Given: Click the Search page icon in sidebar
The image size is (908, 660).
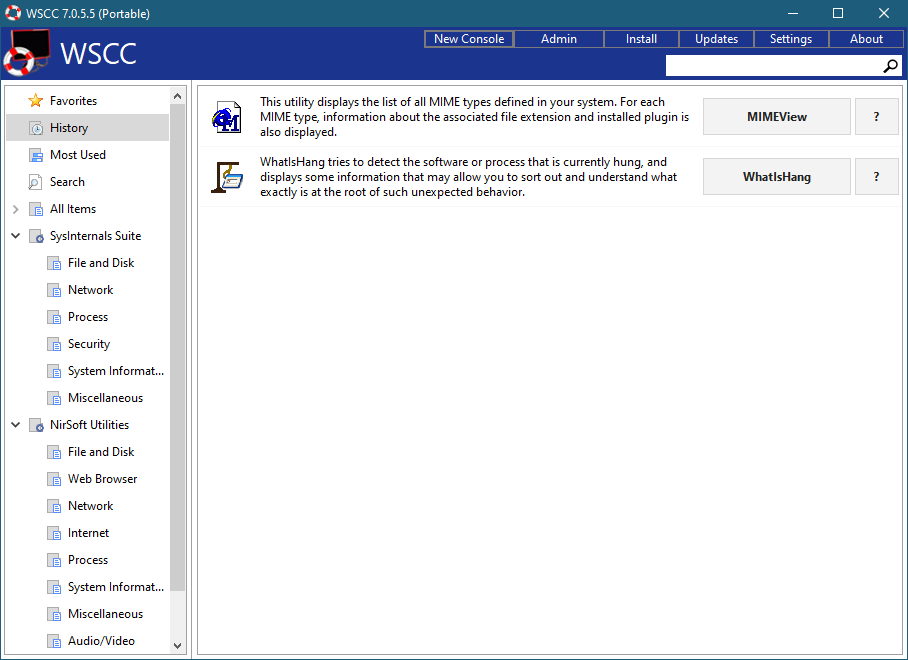Looking at the screenshot, I should click(x=35, y=182).
